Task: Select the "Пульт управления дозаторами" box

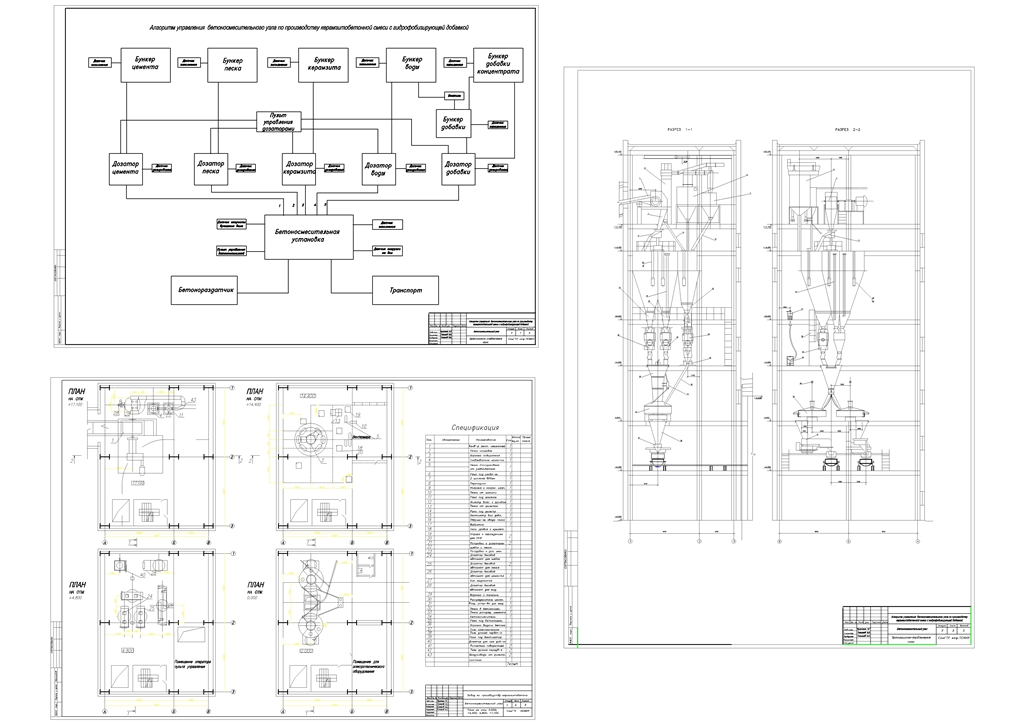Action: coord(277,122)
